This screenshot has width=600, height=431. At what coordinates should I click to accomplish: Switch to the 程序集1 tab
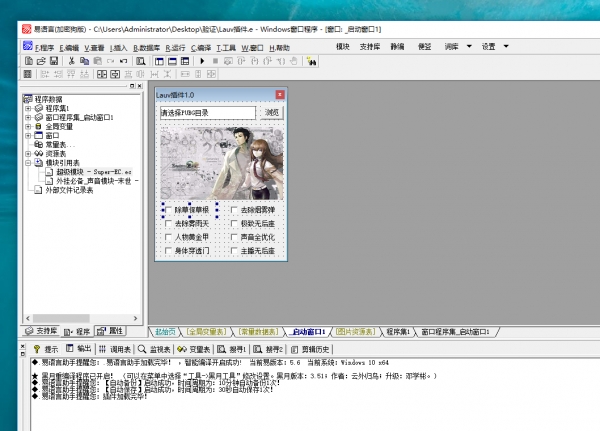(398, 331)
